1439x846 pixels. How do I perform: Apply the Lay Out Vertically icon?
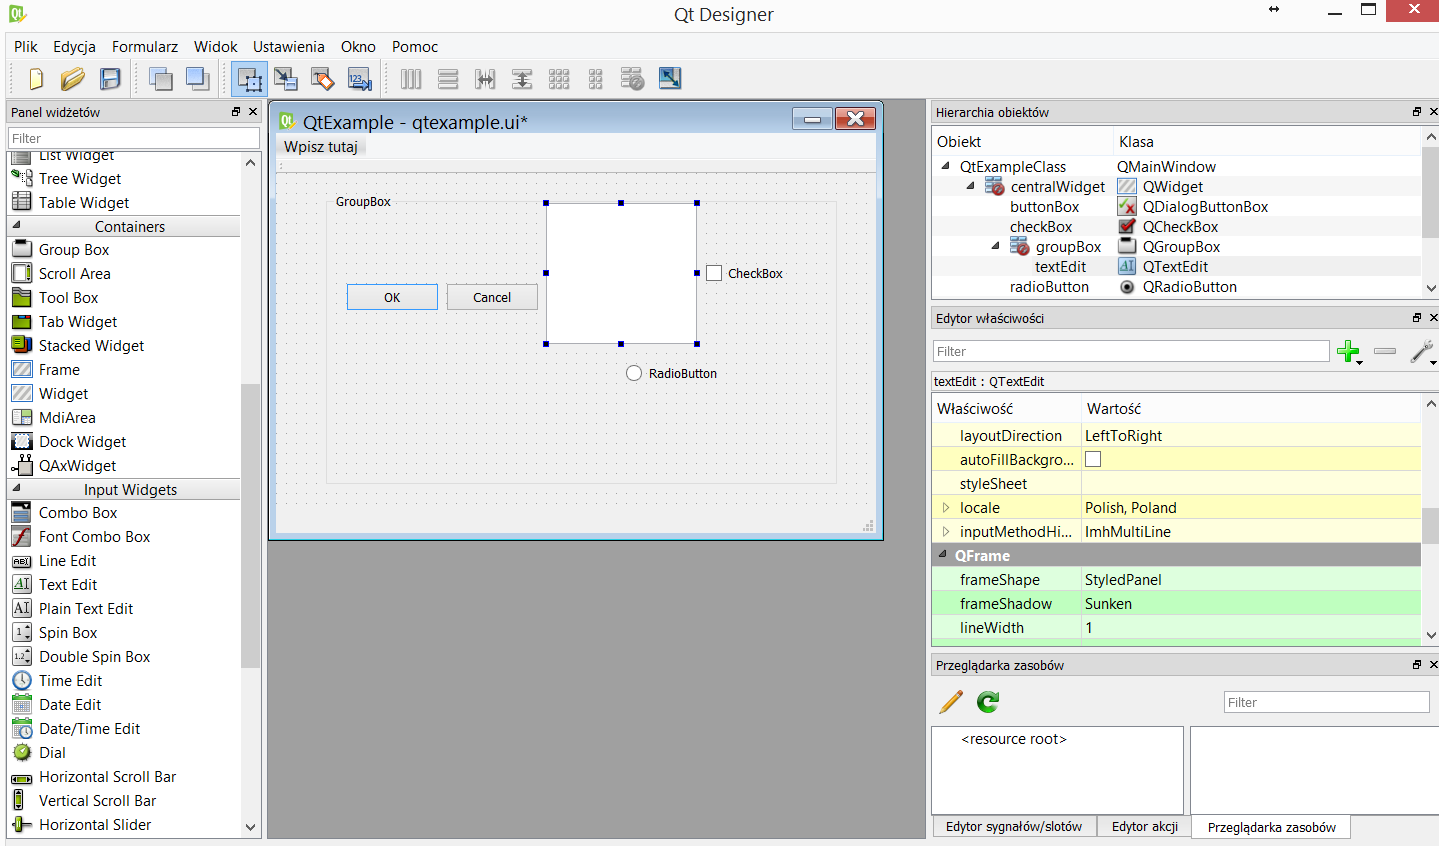tap(448, 79)
